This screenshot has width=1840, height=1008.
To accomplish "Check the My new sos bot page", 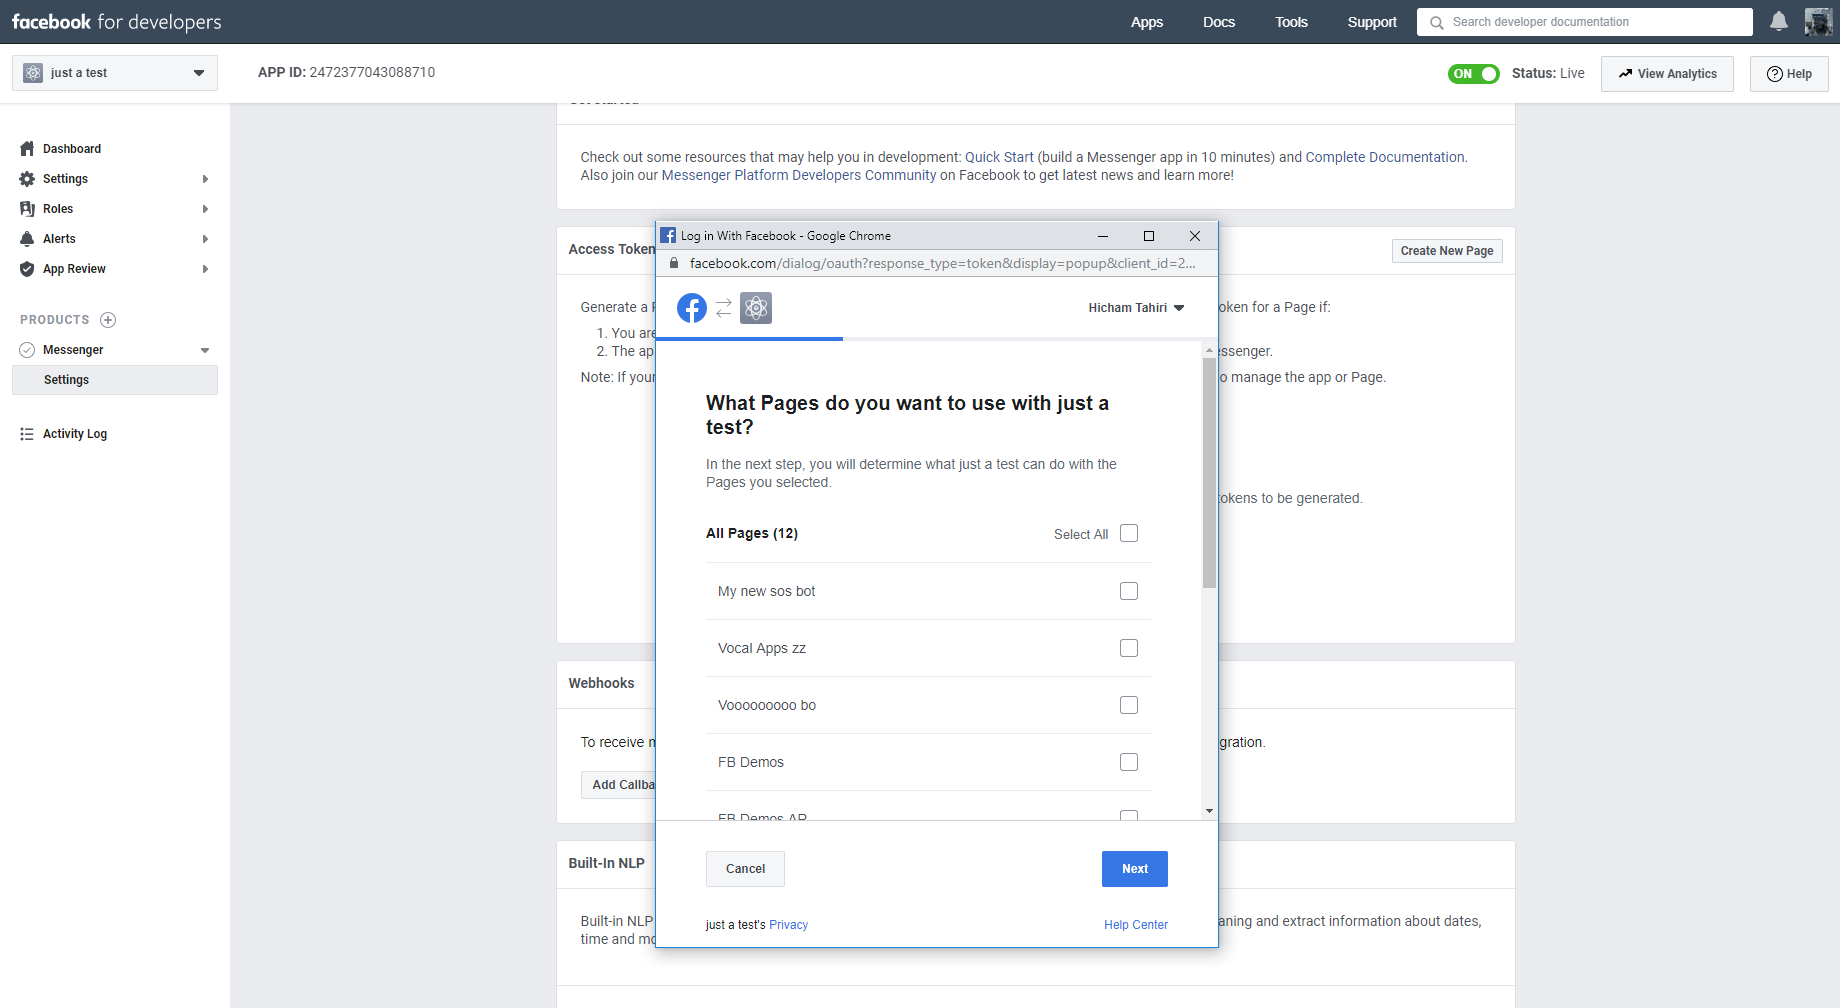I will click(x=1129, y=591).
